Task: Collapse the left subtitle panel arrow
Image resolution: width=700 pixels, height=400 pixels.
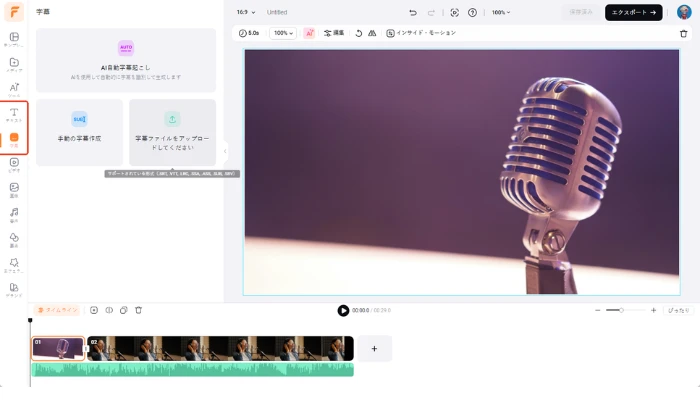Action: (x=225, y=151)
